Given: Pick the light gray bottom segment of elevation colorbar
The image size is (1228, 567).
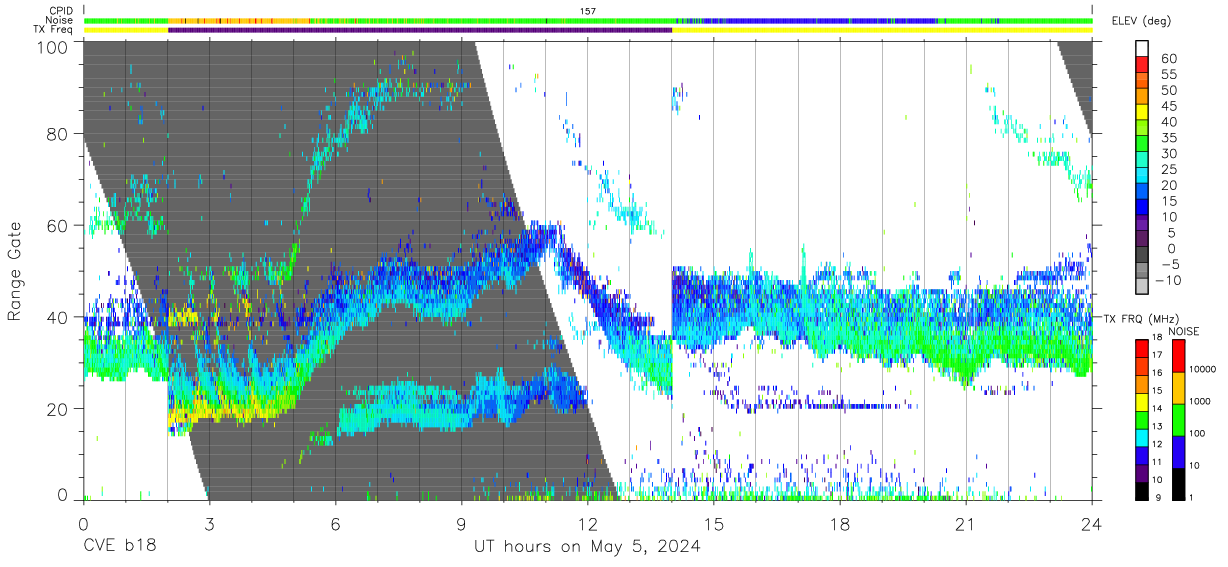Looking at the screenshot, I should [1144, 287].
